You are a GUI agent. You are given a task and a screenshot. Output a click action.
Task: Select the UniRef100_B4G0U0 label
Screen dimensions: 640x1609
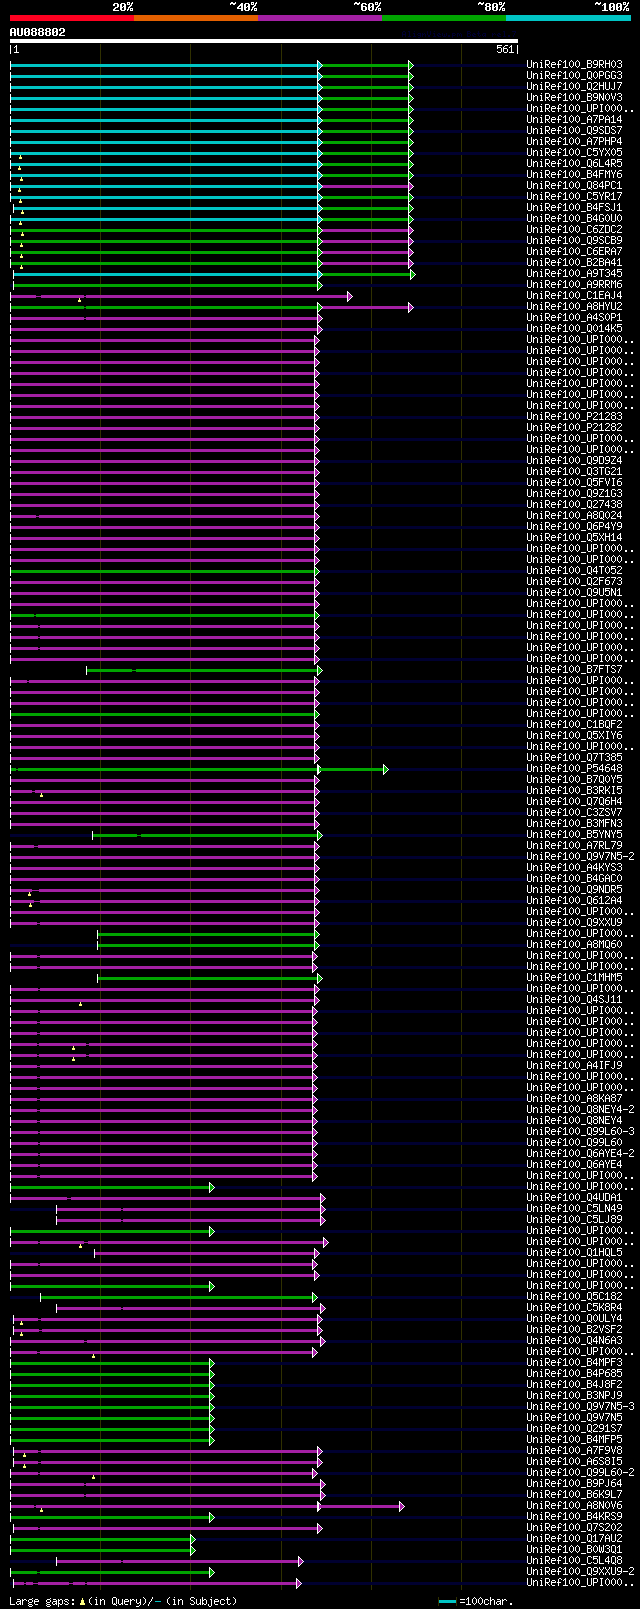(x=575, y=218)
